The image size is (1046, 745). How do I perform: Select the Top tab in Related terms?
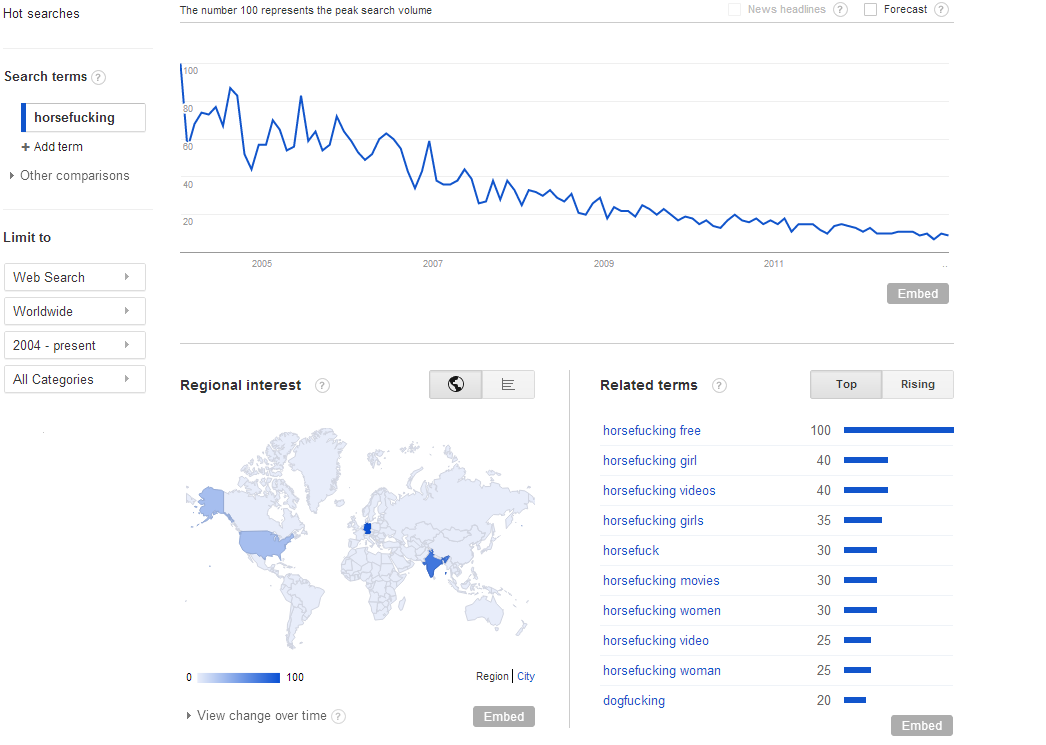[x=846, y=384]
